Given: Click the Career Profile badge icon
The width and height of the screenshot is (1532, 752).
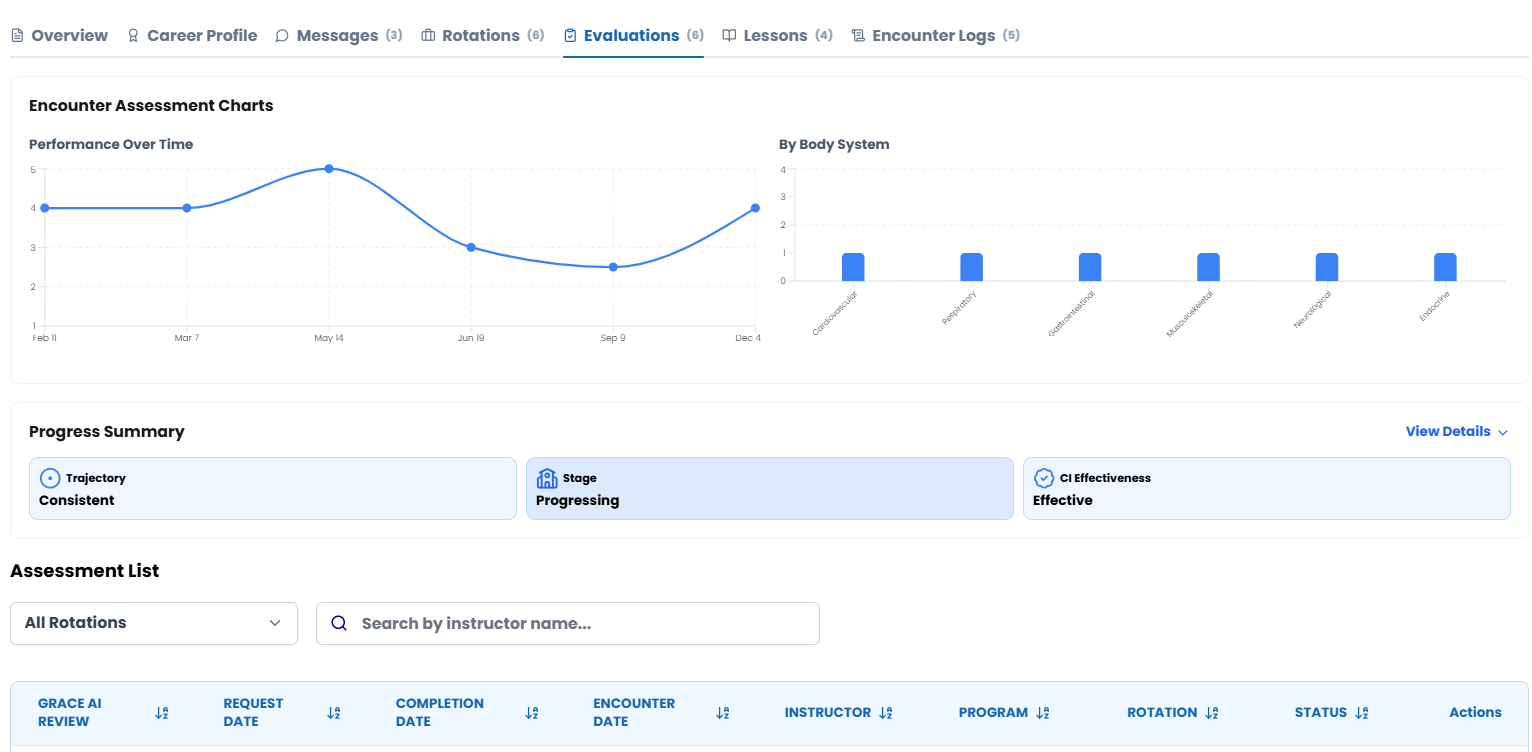Looking at the screenshot, I should click(133, 36).
